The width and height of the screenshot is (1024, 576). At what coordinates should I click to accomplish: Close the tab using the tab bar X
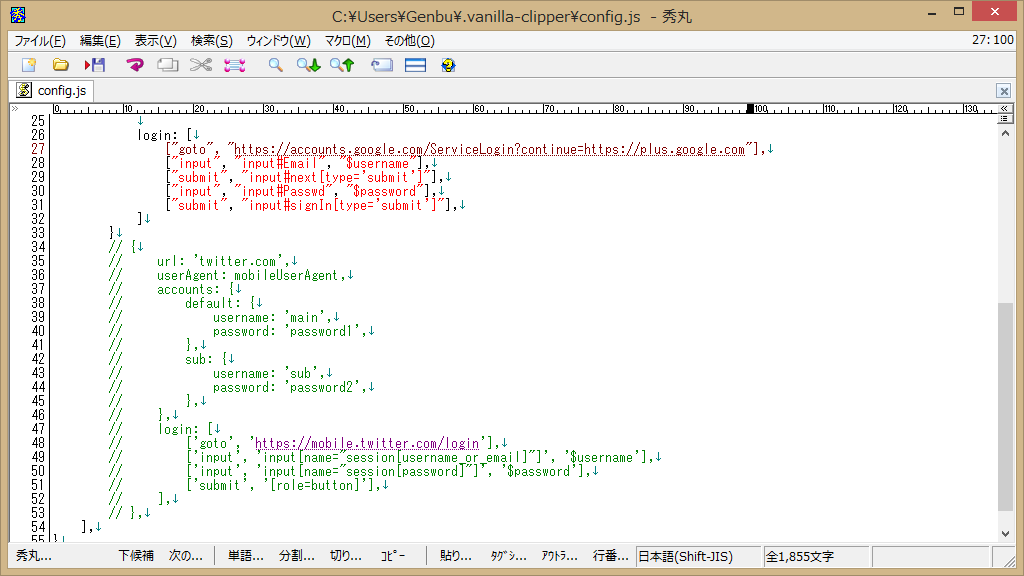pyautogui.click(x=1003, y=91)
